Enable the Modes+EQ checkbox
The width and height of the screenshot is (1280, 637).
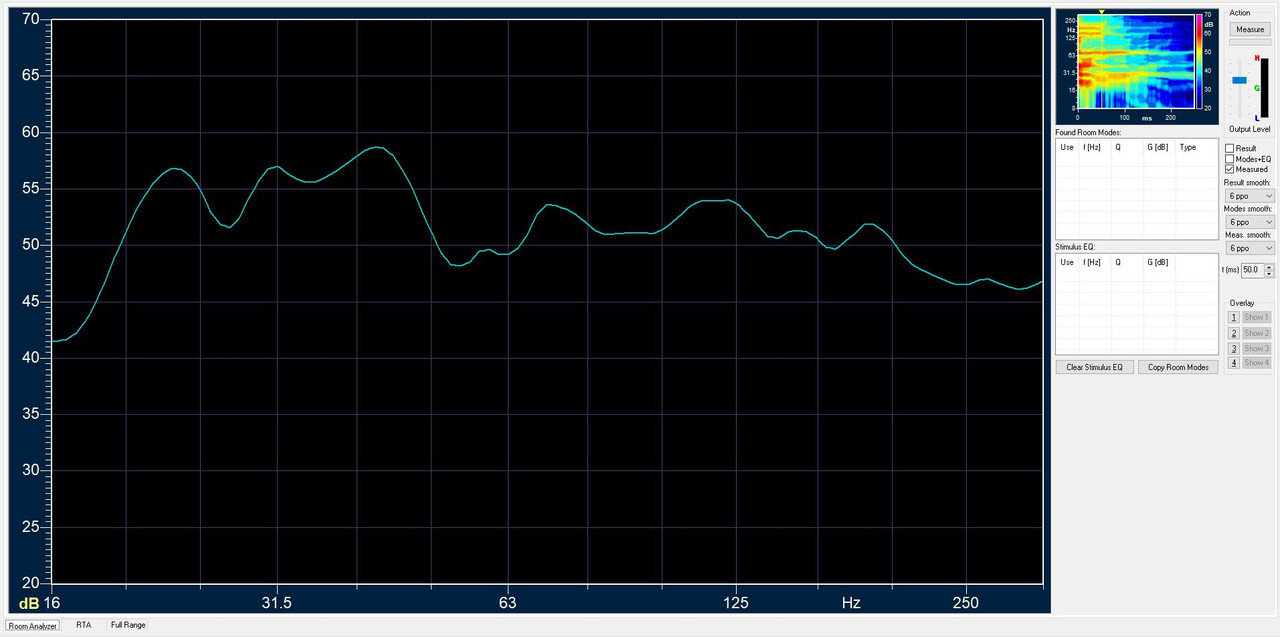point(1230,159)
